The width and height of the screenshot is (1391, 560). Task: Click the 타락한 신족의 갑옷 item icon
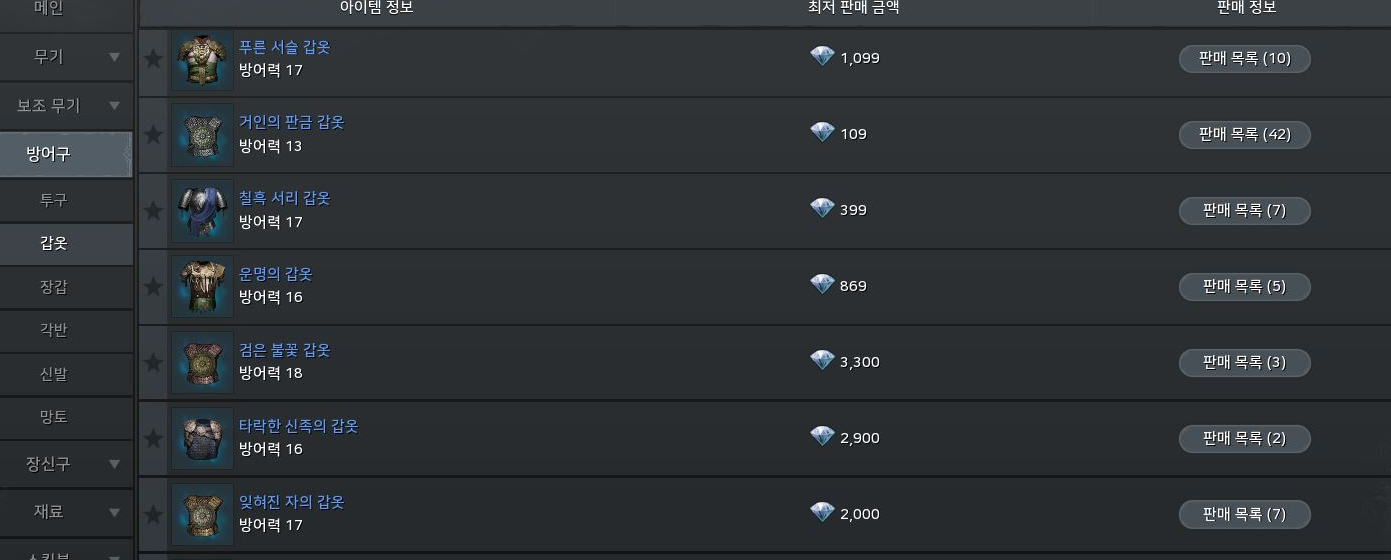coord(202,439)
